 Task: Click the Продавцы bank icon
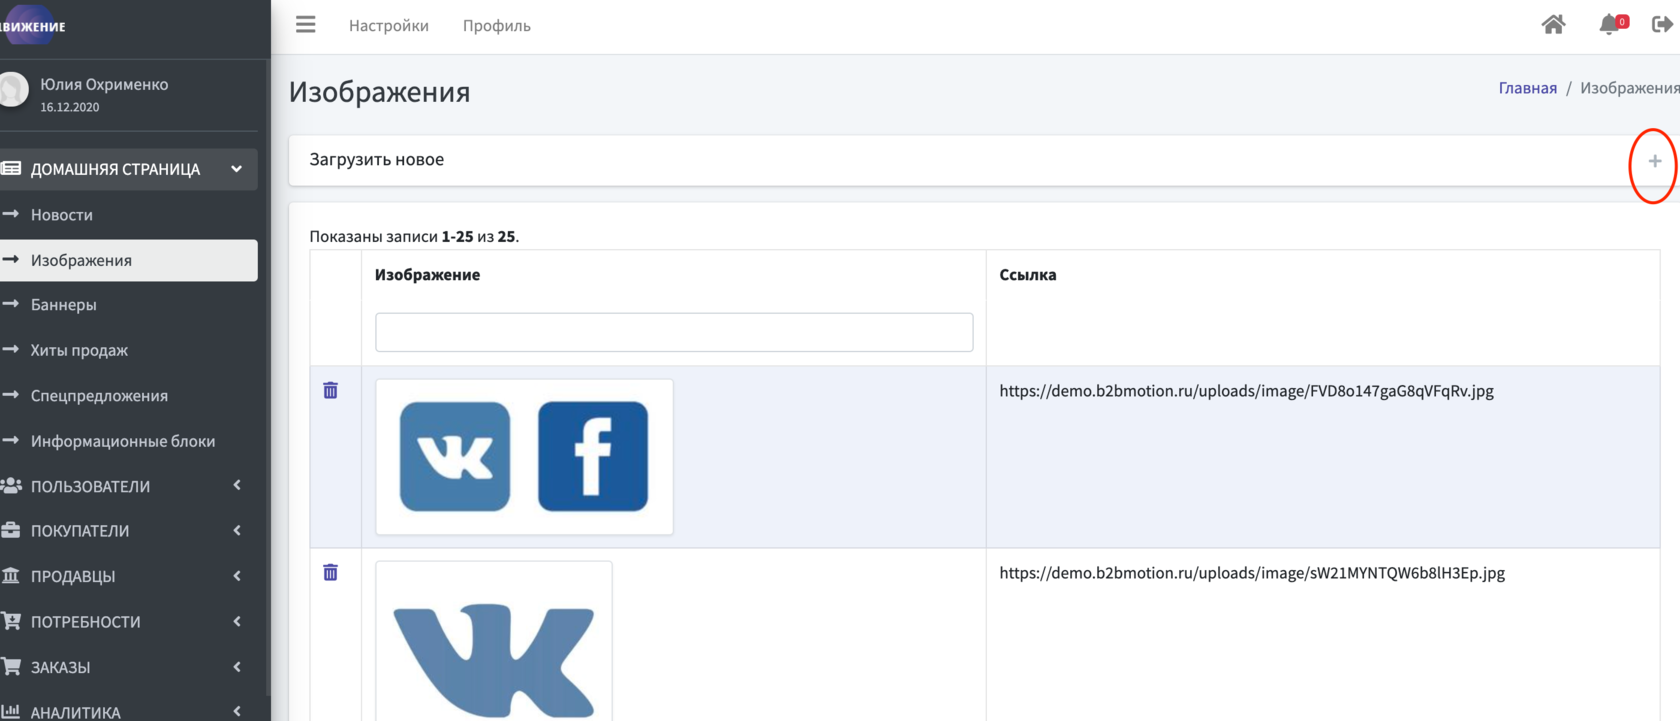[x=11, y=576]
